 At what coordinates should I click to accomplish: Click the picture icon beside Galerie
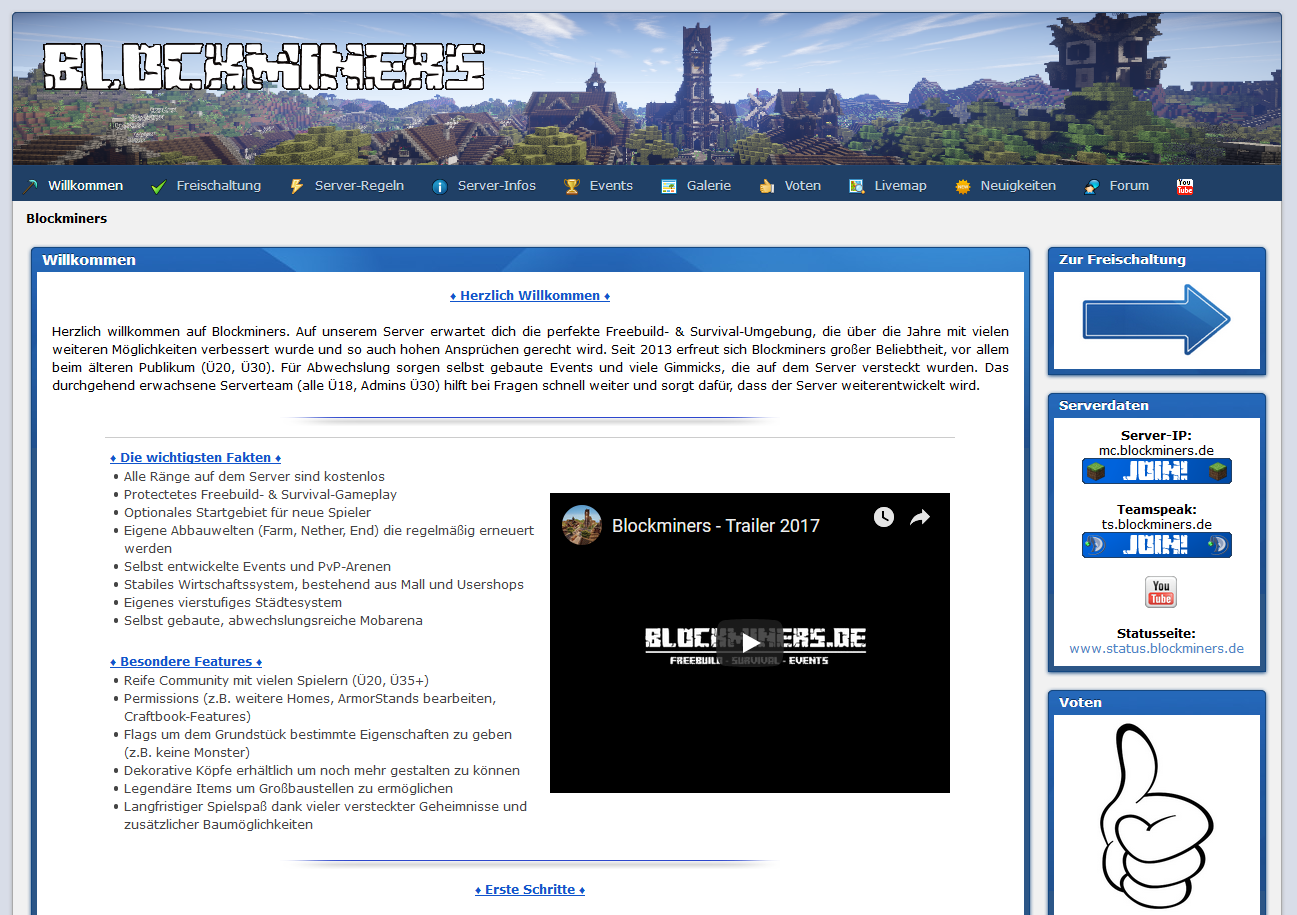[x=669, y=186]
